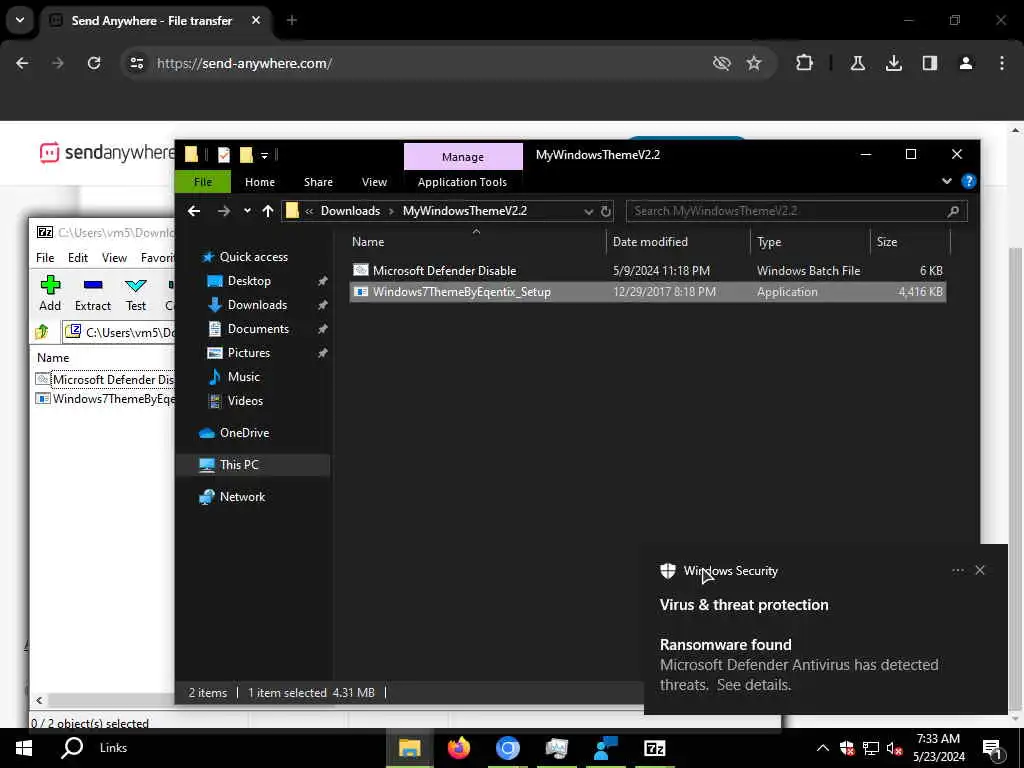Image resolution: width=1024 pixels, height=768 pixels.
Task: Open Documents in navigation pane
Action: [257, 329]
